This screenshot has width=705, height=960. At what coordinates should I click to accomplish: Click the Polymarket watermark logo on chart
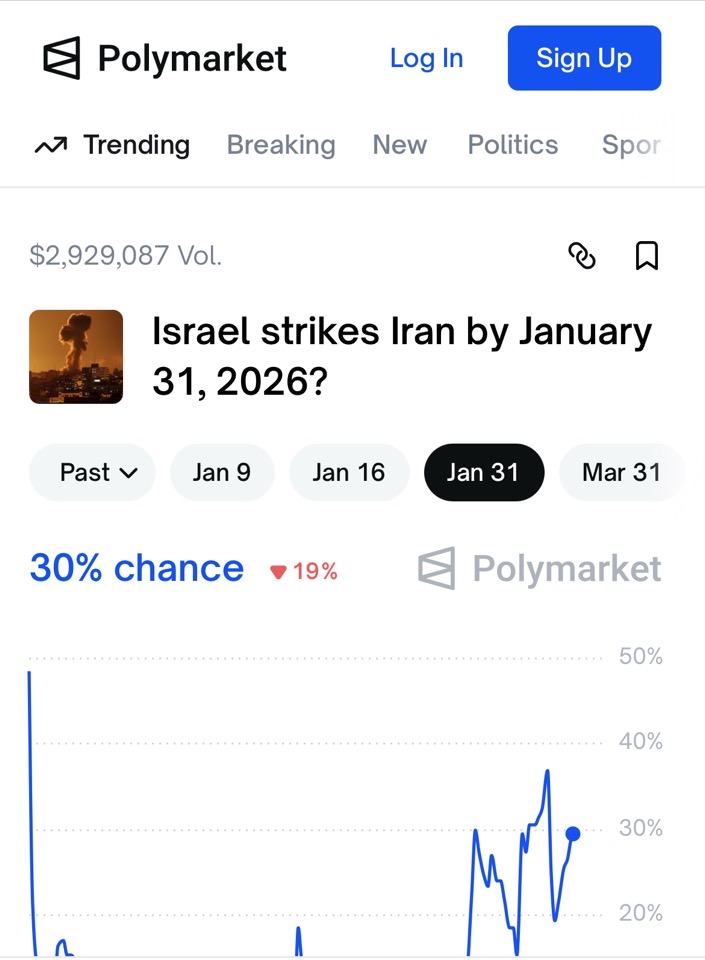pyautogui.click(x=540, y=569)
